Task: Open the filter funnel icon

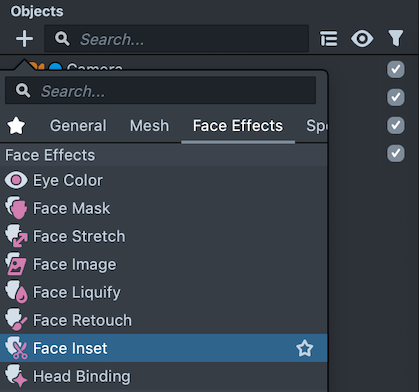Action: click(396, 38)
